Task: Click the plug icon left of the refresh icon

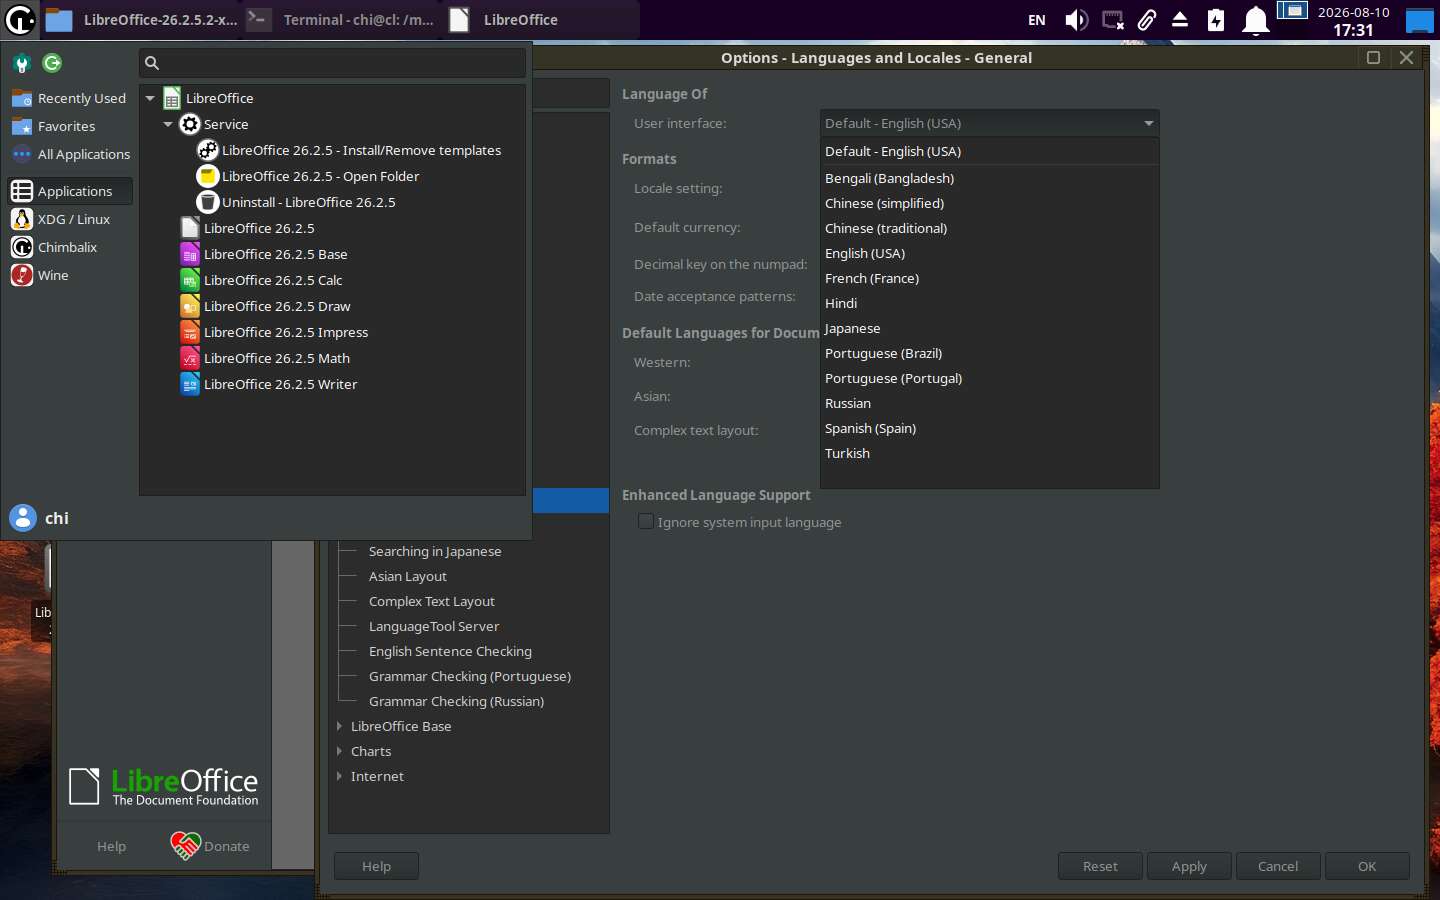Action: (x=22, y=63)
